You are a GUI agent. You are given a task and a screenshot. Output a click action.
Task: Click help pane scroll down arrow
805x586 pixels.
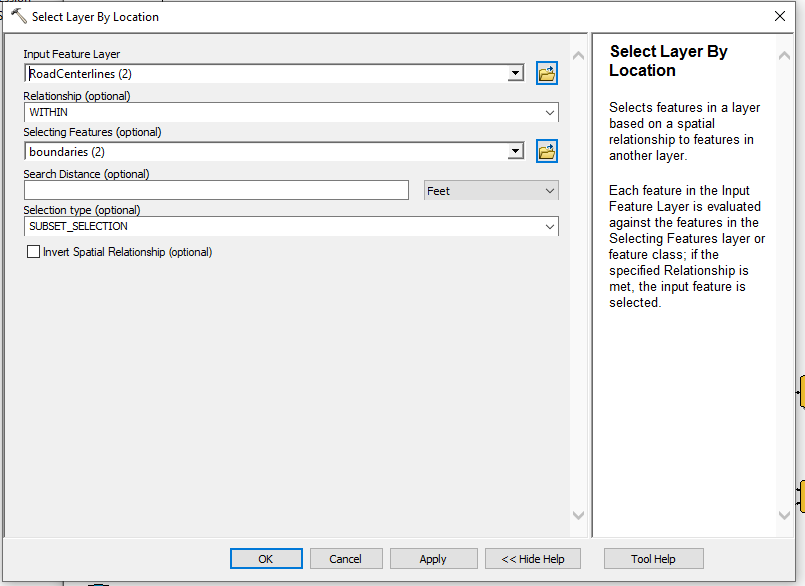(x=784, y=515)
